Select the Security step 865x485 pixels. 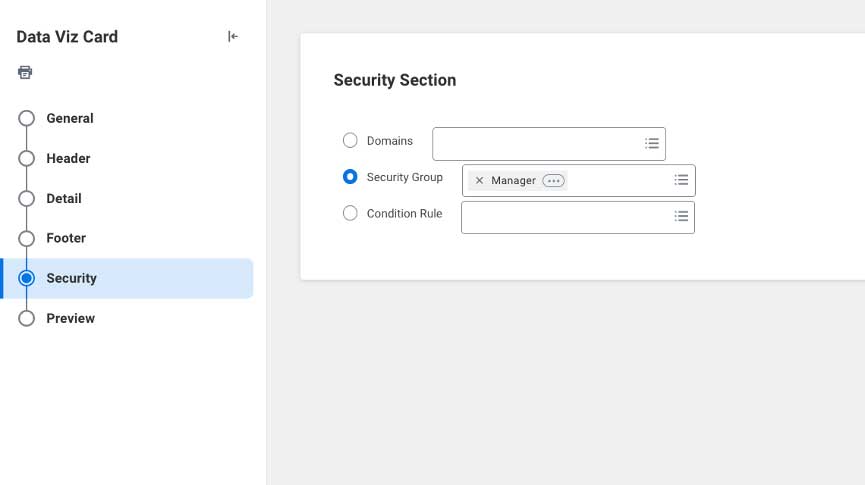tap(128, 278)
